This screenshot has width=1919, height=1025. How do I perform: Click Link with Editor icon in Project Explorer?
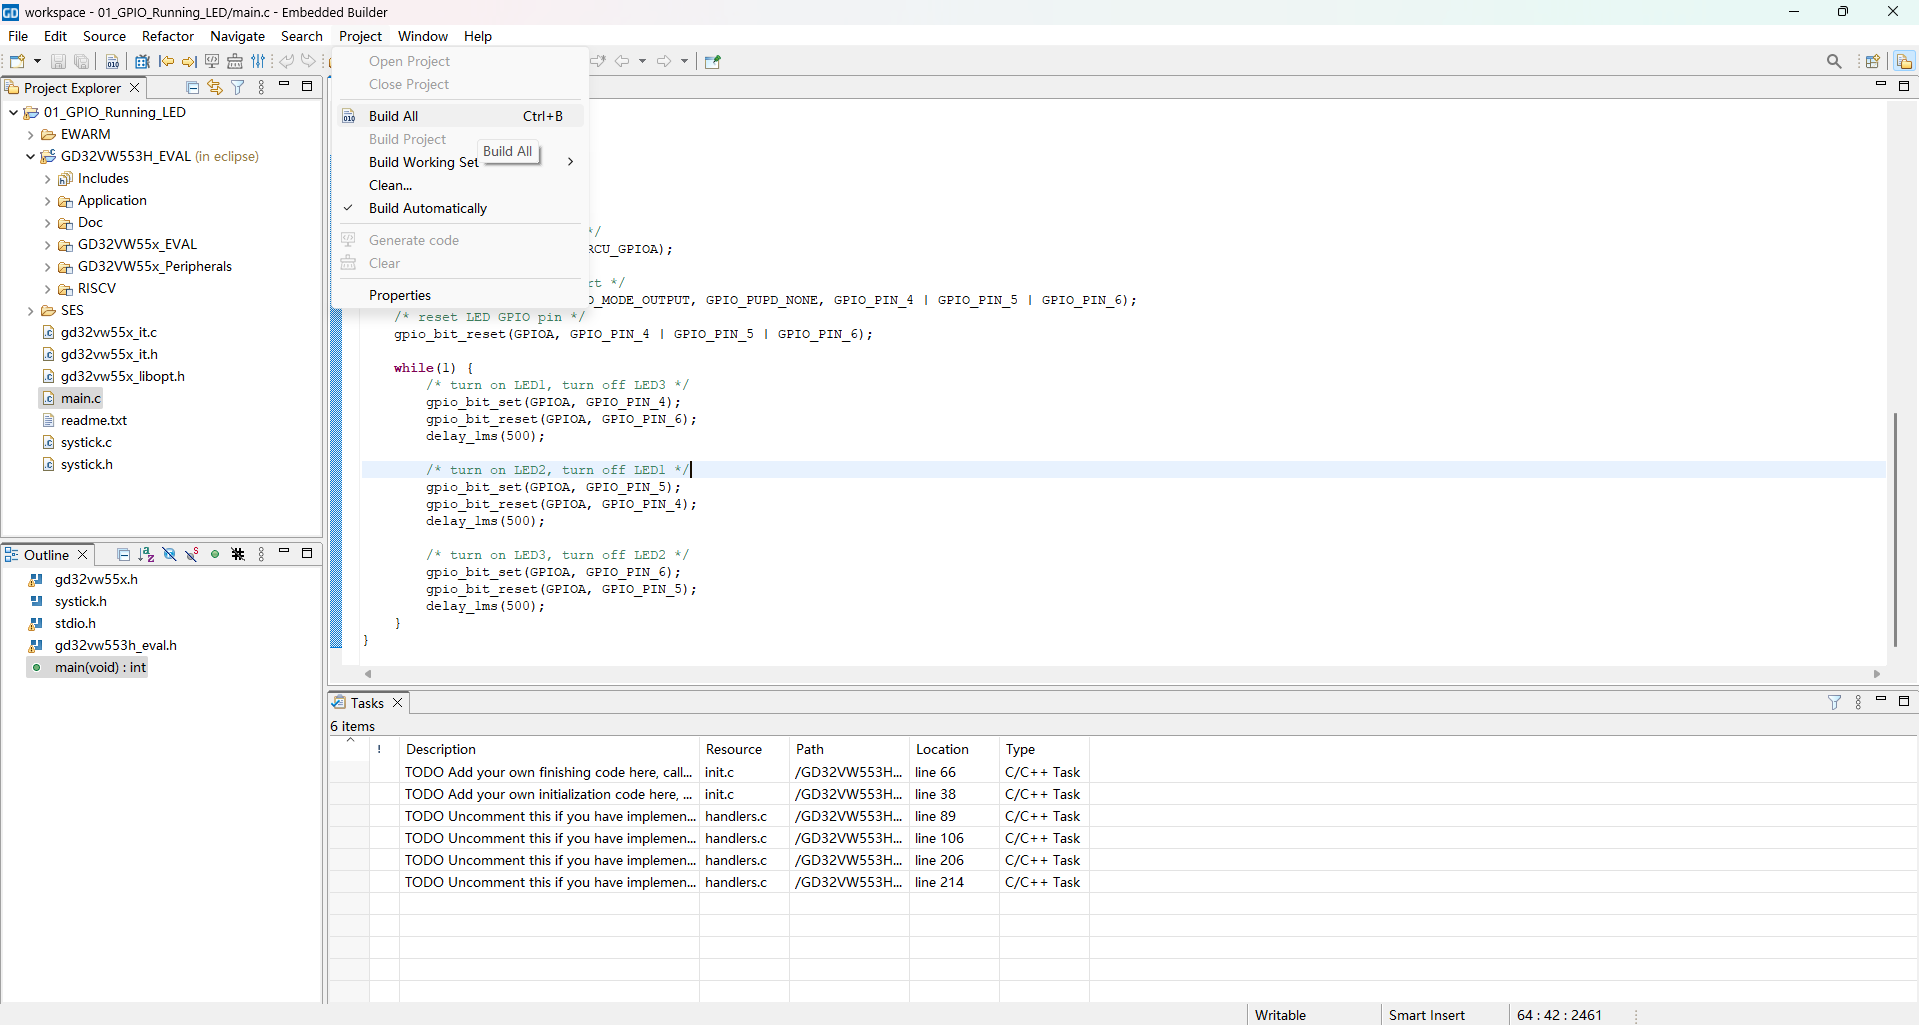215,88
